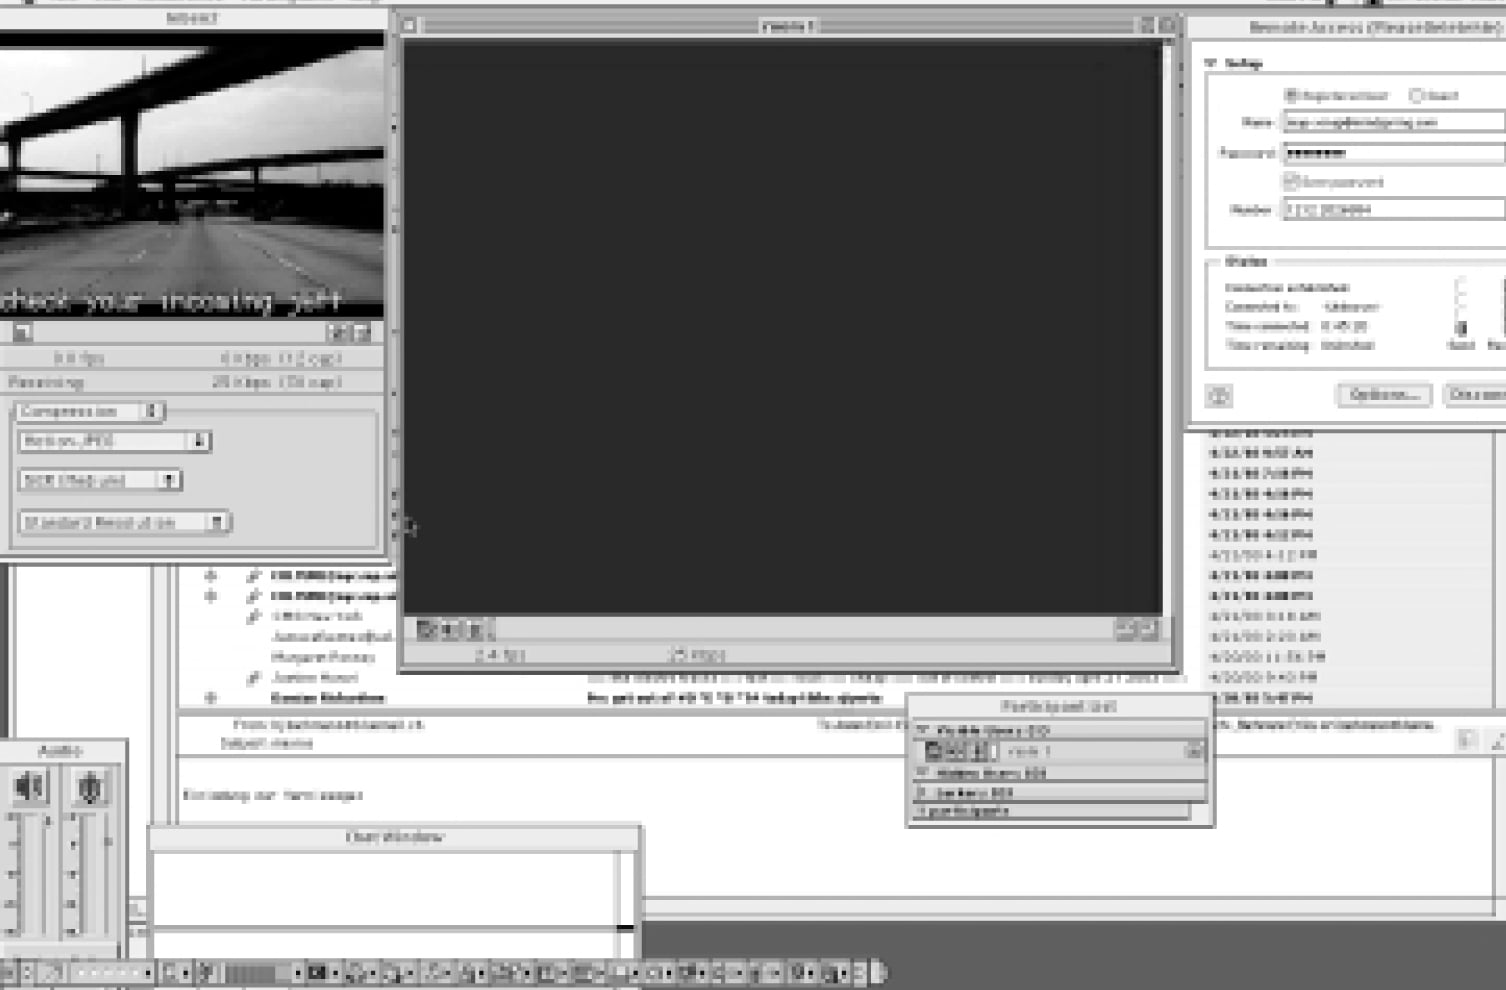Click the Password field in Remote Access

coord(1394,153)
